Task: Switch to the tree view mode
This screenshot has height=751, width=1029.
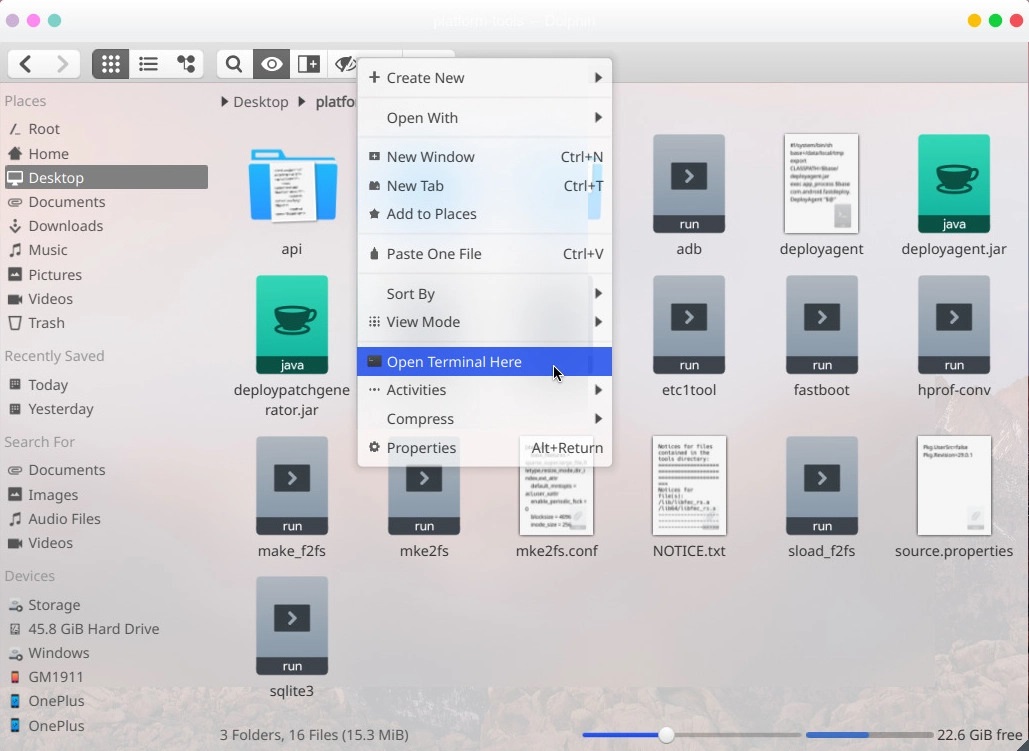Action: coord(186,64)
